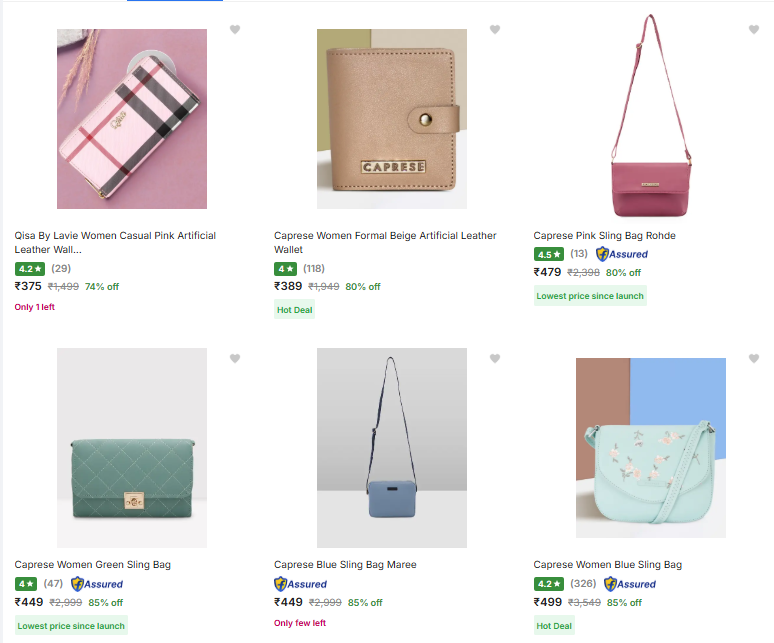Add Caprese Pink Sling Bag Rohde to wishlist

pyautogui.click(x=754, y=30)
